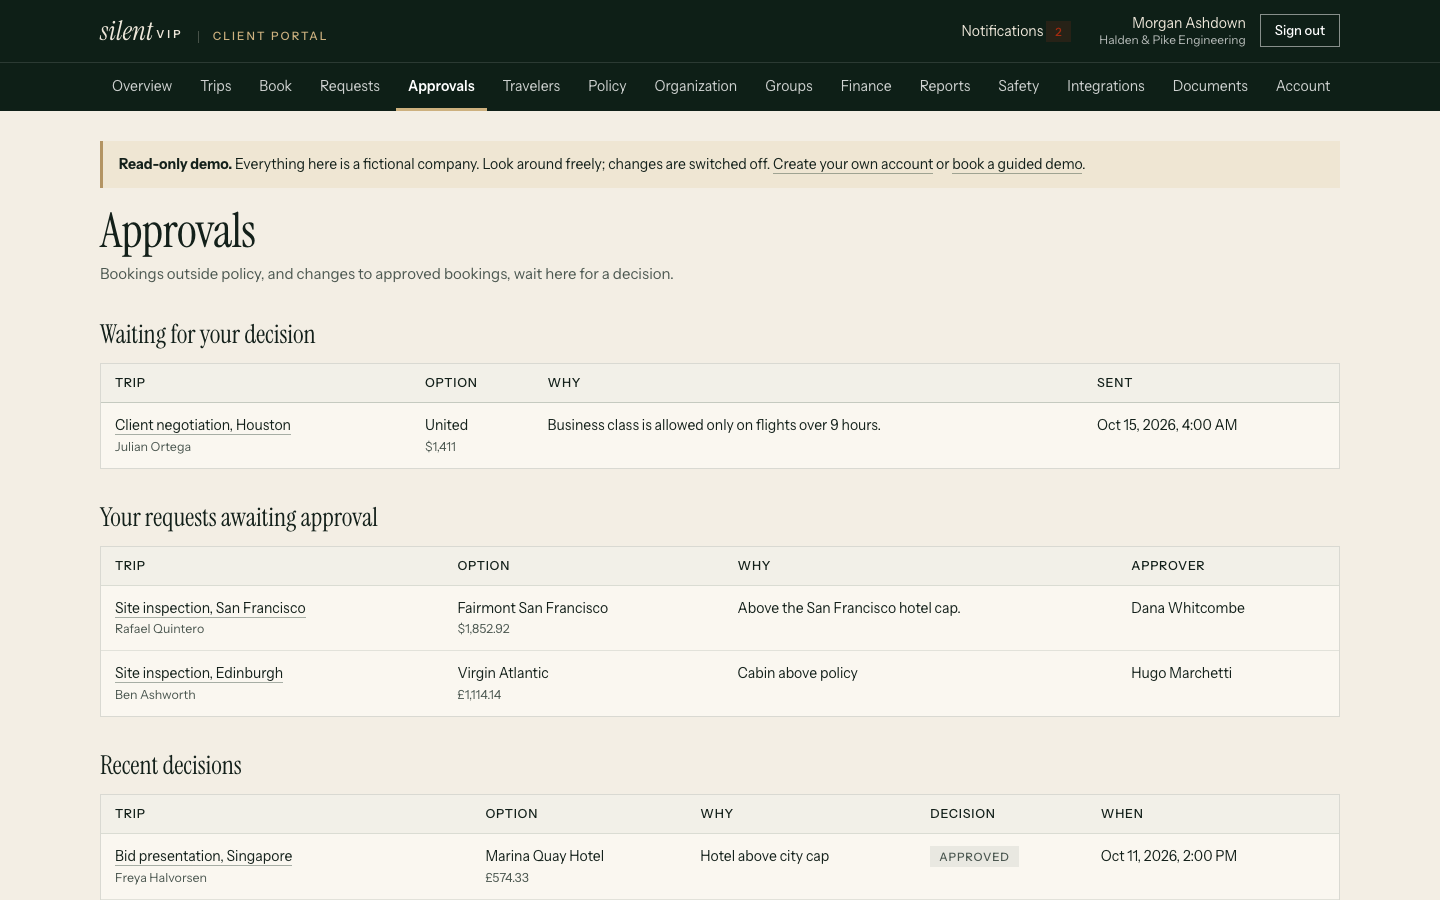The width and height of the screenshot is (1440, 900).
Task: Click the Fairmont San Francisco option
Action: (532, 608)
